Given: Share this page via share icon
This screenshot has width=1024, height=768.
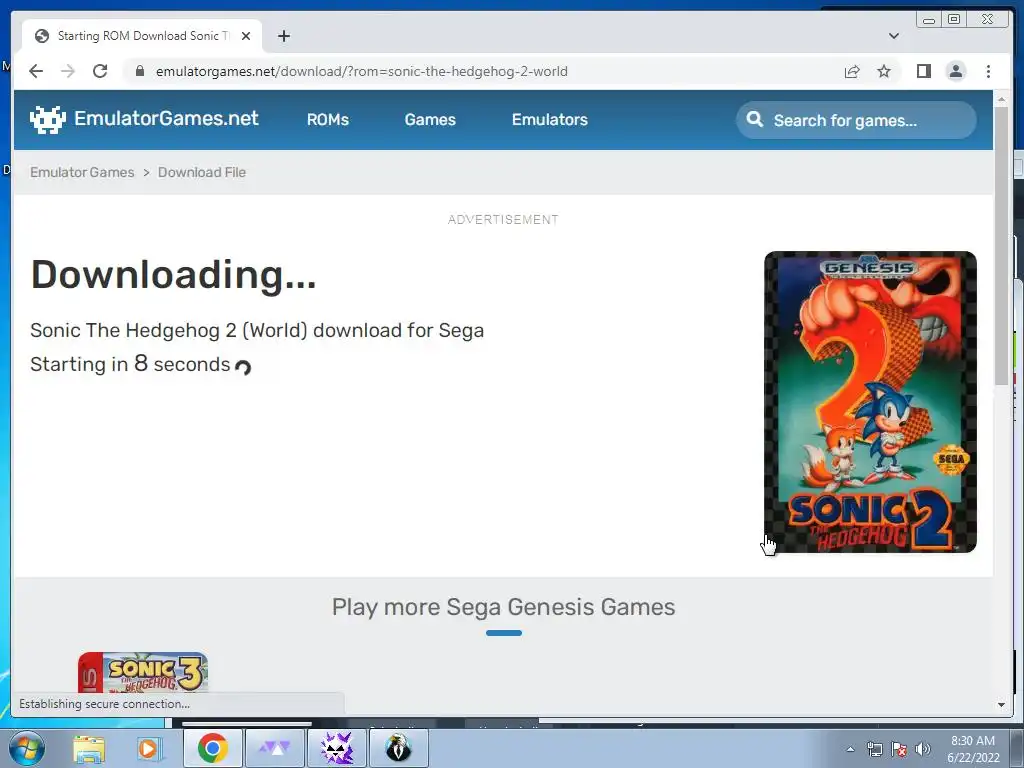Looking at the screenshot, I should (x=852, y=71).
